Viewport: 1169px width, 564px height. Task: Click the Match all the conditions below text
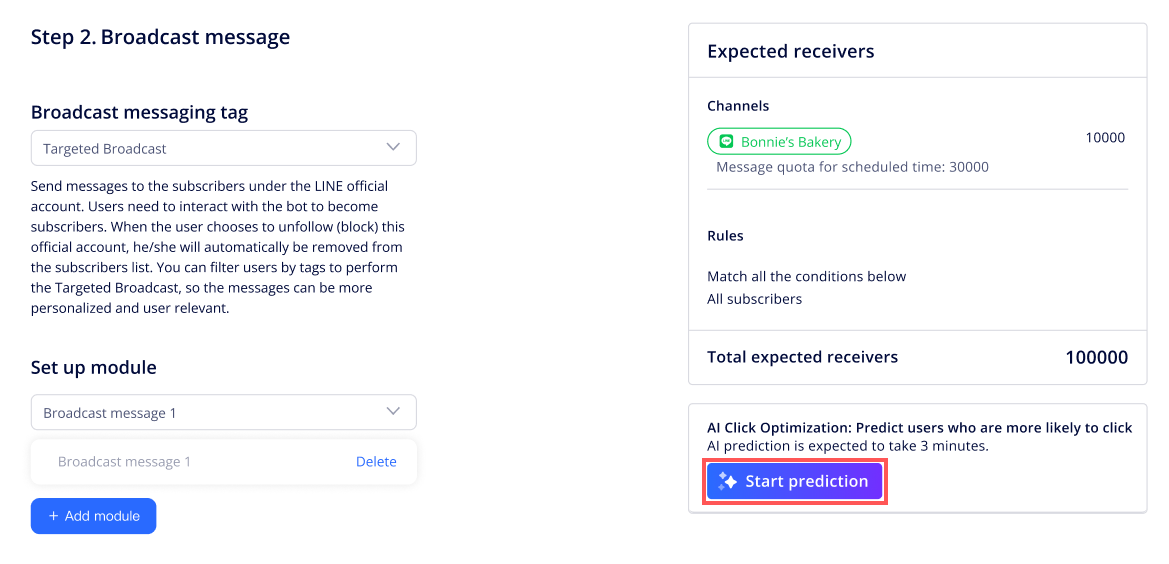[x=806, y=276]
